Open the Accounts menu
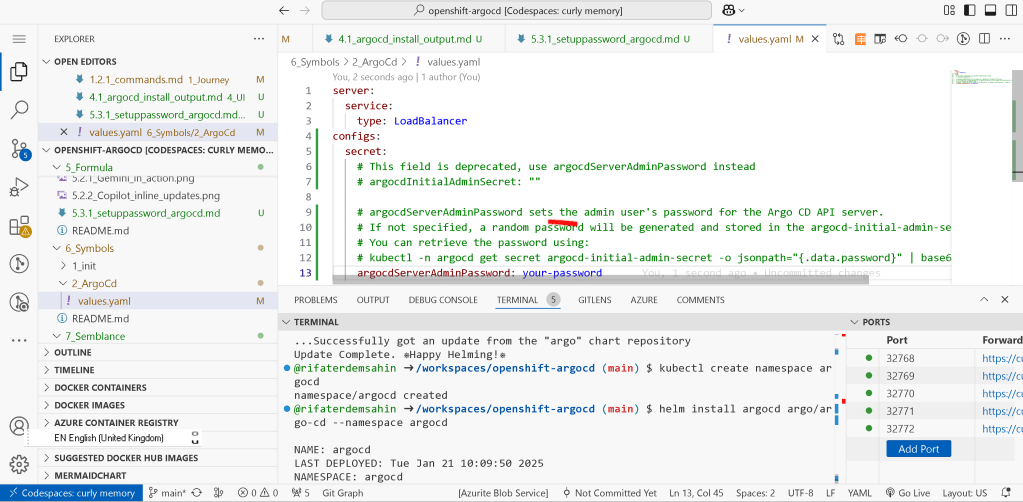The height and width of the screenshot is (502, 1023). [x=19, y=426]
